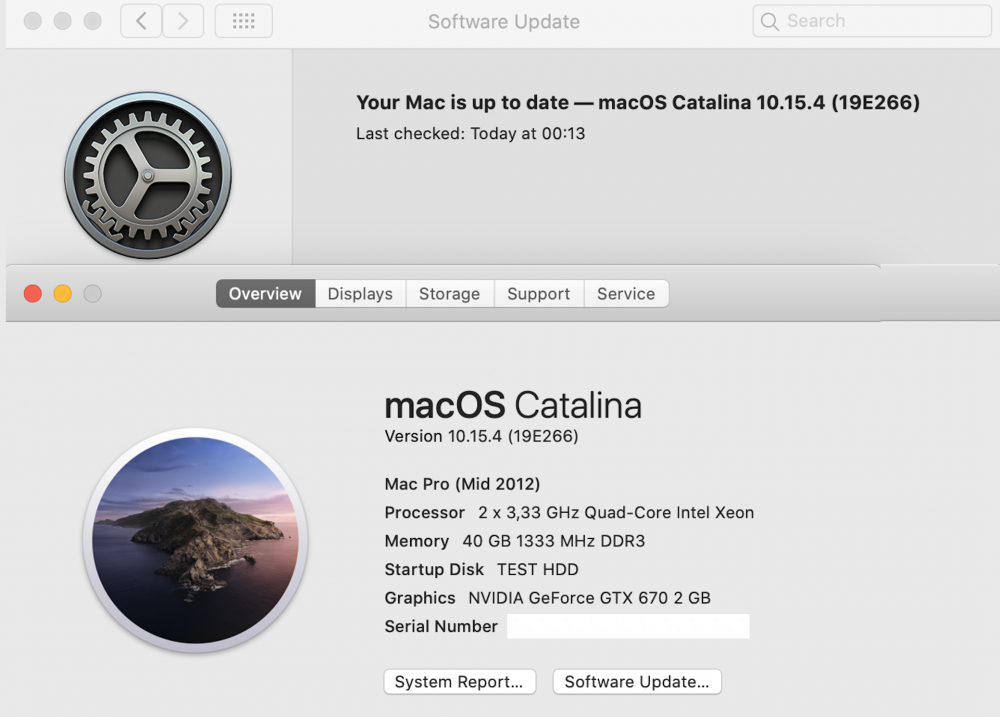This screenshot has height=717, width=1000.
Task: Click 'TEST HDD' startup disk value
Action: point(538,569)
